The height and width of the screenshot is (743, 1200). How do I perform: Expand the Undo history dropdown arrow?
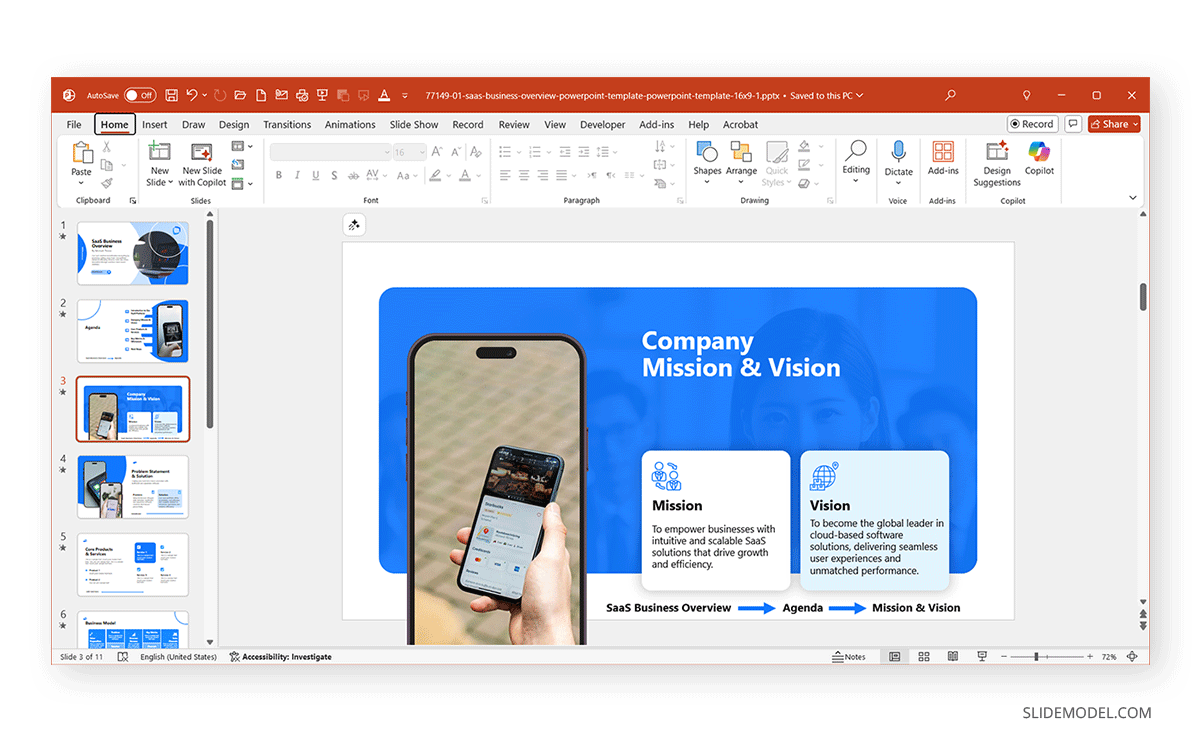[203, 95]
